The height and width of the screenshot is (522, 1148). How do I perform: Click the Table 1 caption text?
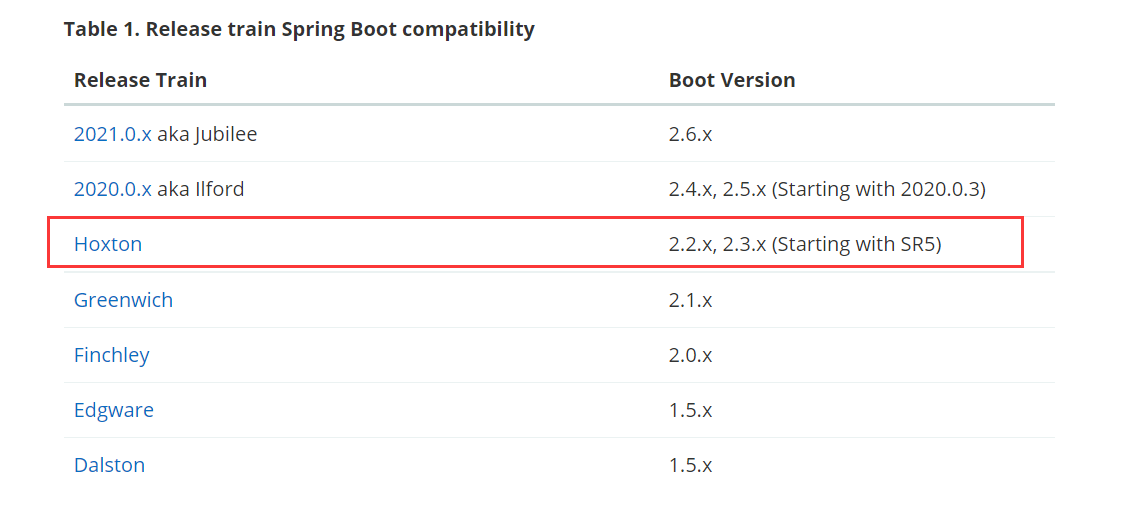click(x=299, y=29)
